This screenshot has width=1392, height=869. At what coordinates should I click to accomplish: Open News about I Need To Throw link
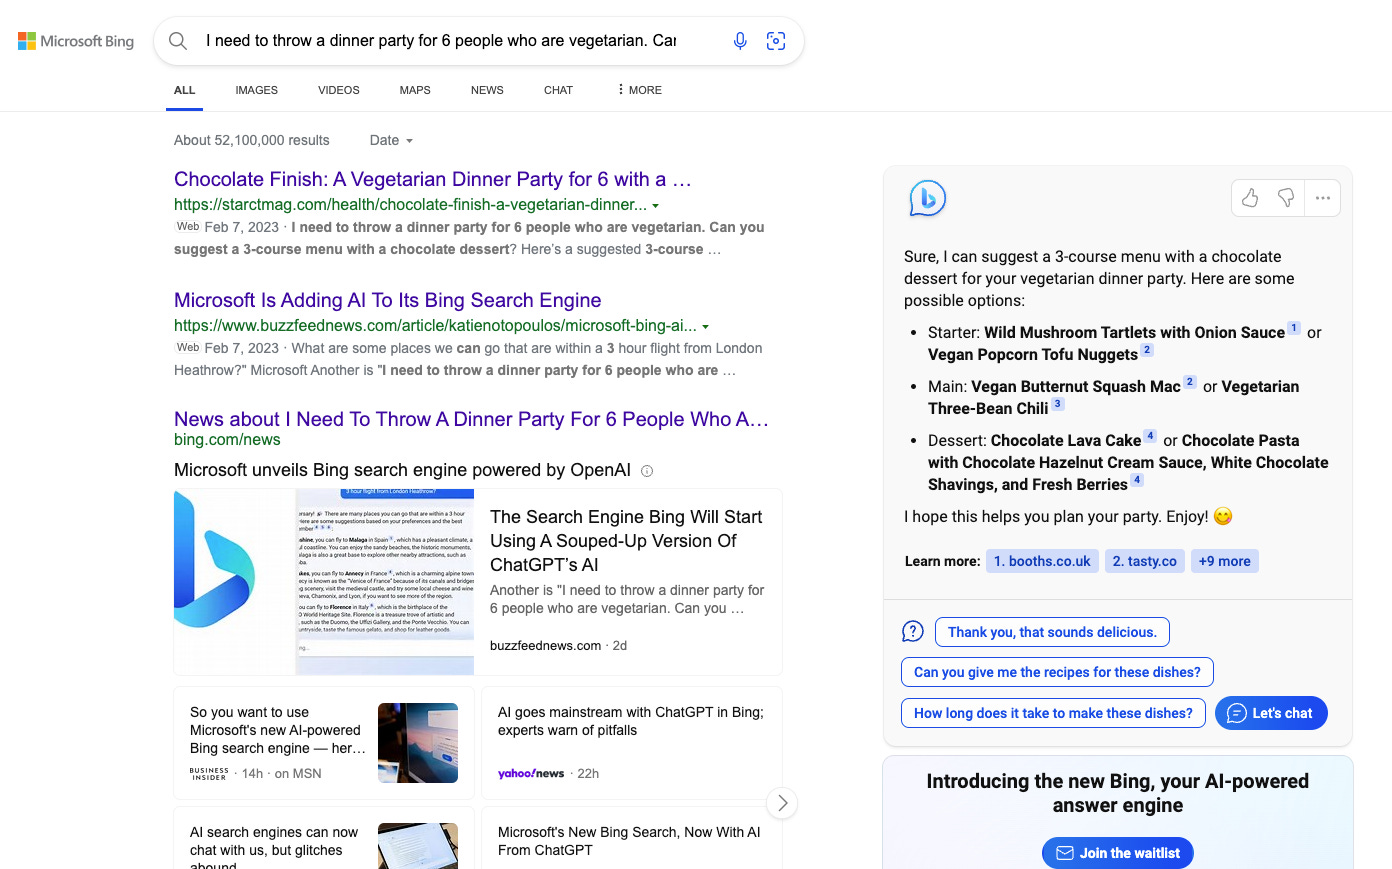[471, 419]
